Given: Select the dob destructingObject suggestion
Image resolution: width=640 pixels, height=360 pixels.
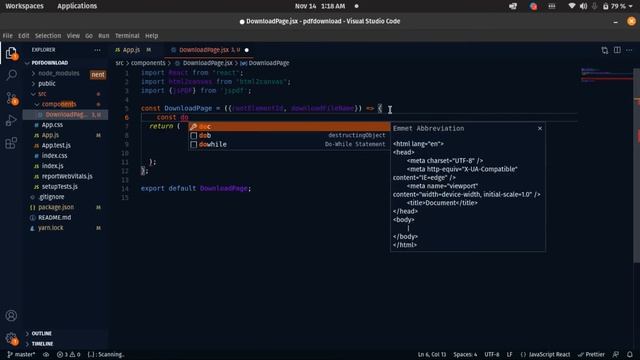Looking at the screenshot, I should click(289, 136).
